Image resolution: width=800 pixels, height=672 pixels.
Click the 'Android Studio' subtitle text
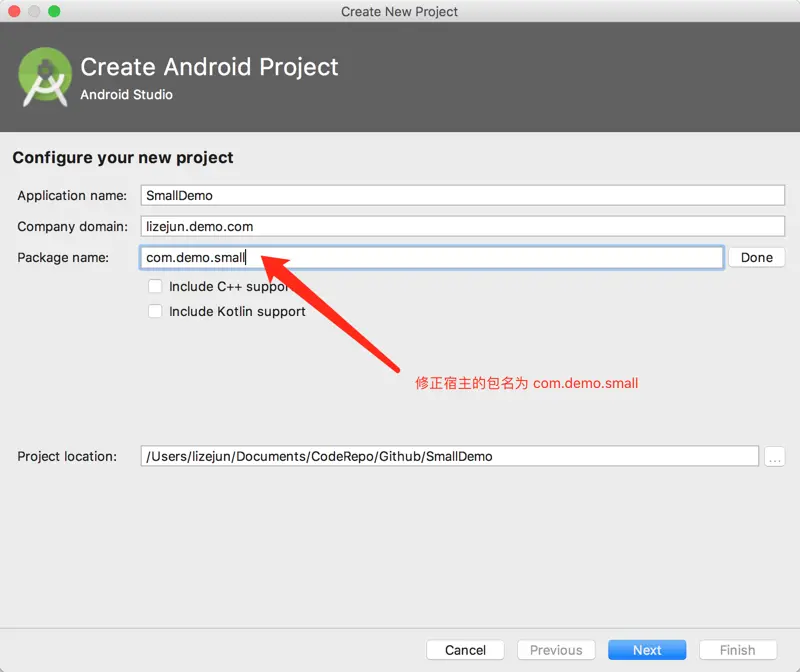[x=127, y=94]
